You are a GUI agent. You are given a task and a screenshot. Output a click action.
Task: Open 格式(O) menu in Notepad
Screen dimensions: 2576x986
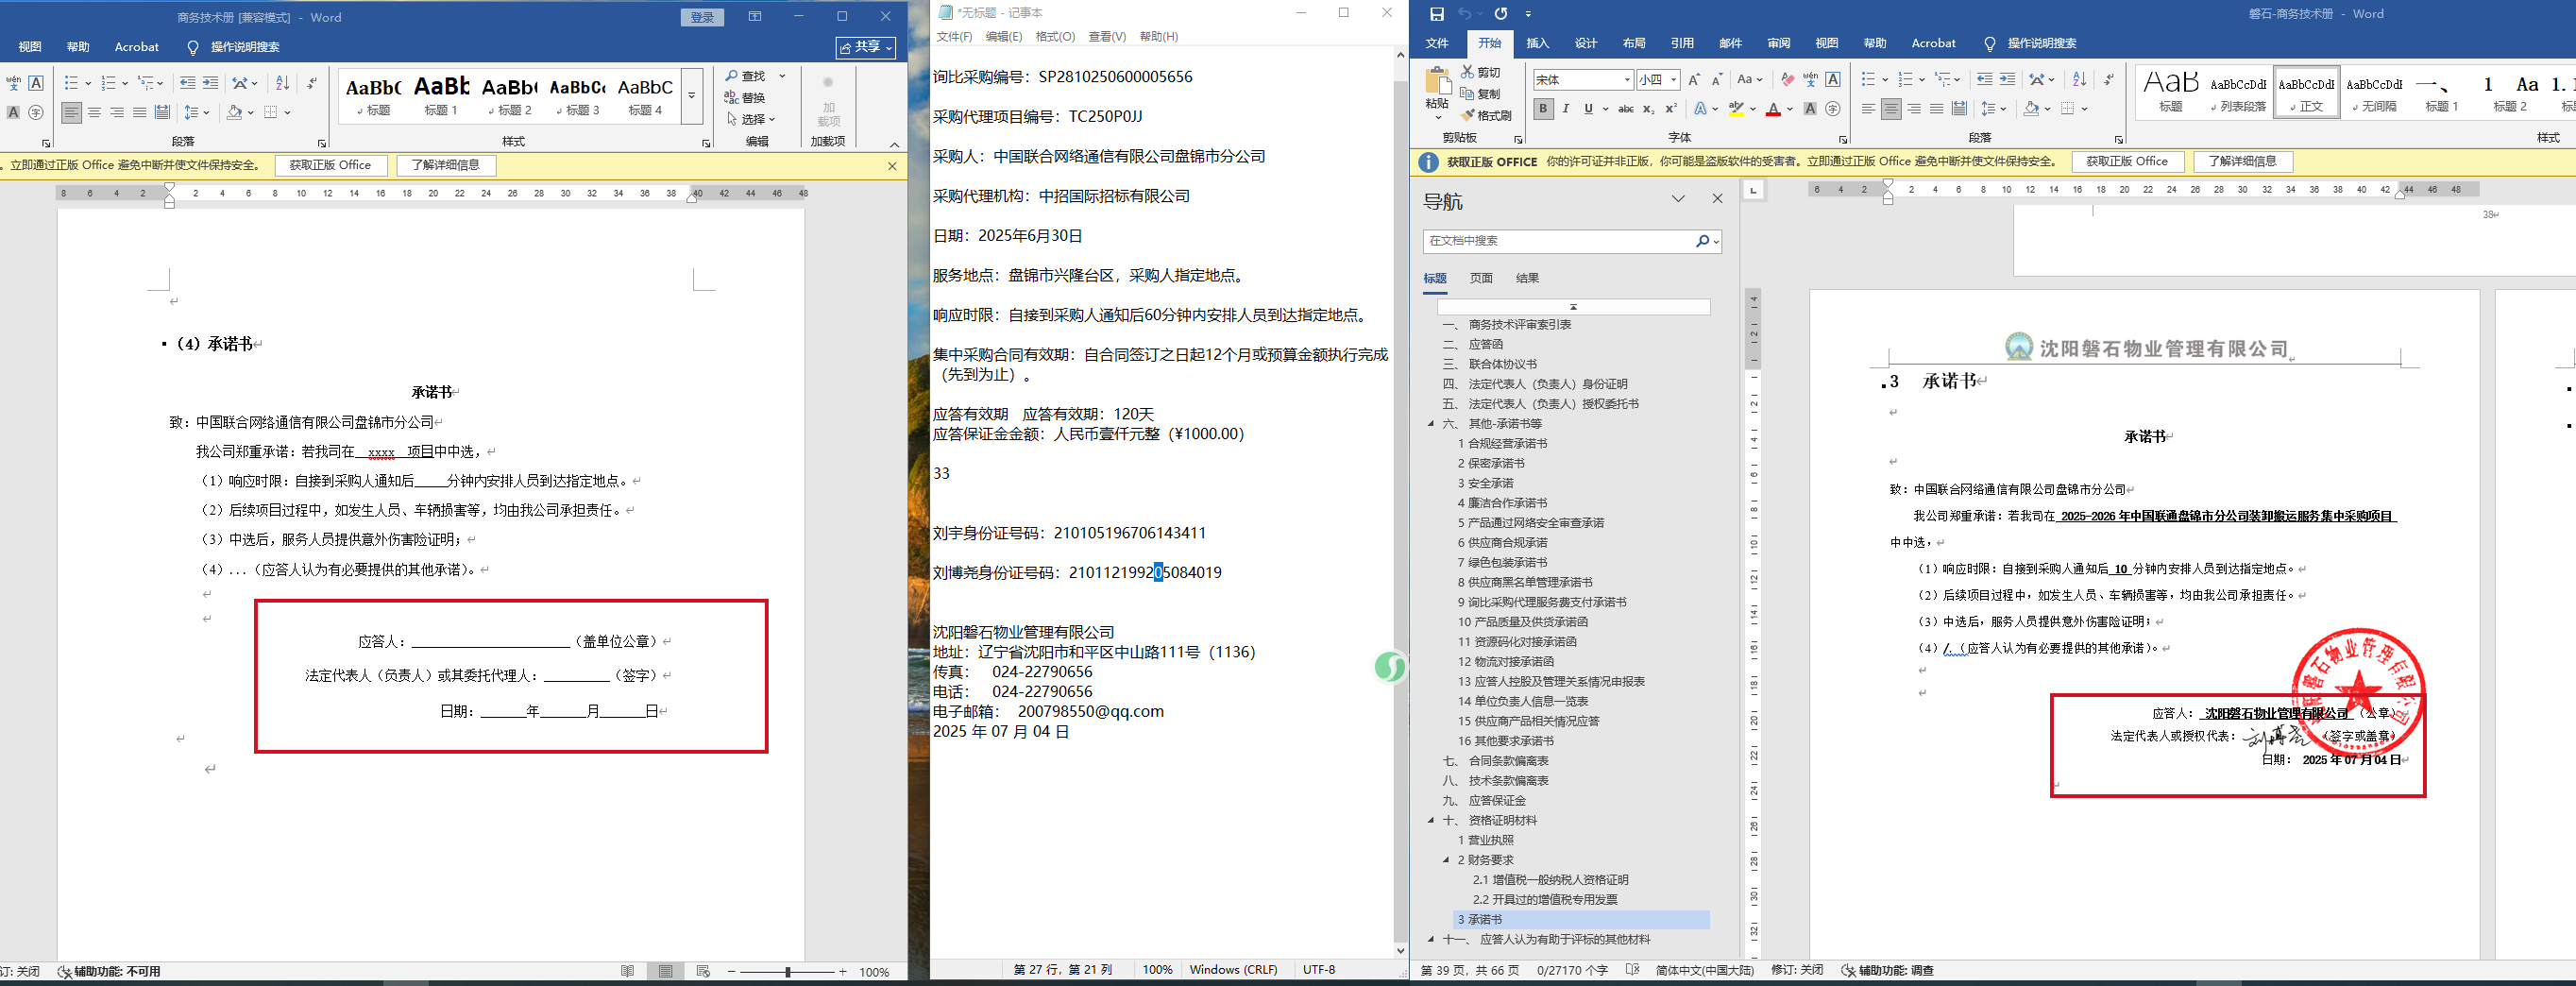(1055, 37)
